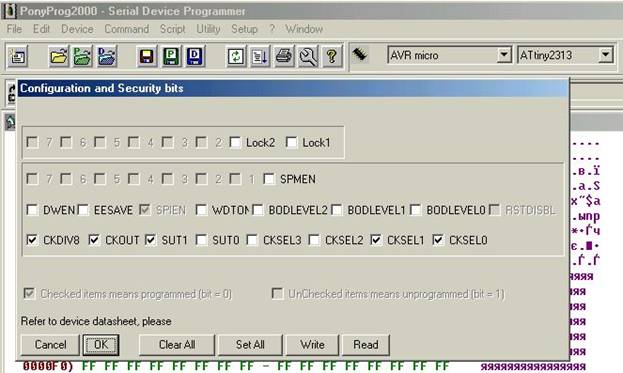Click the reload files toolbar icon
The width and height of the screenshot is (623, 373).
coord(236,56)
